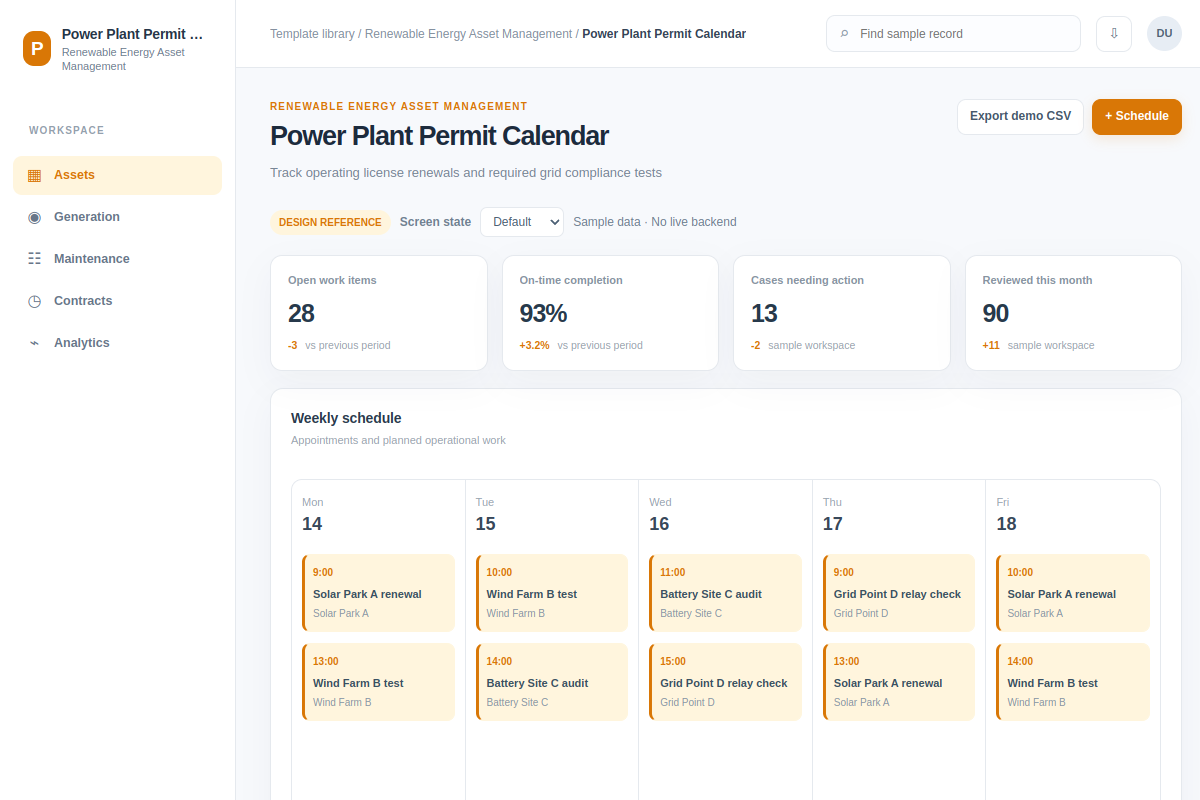Select Fri 18 day header
This screenshot has width=1200, height=800.
pyautogui.click(x=1006, y=514)
